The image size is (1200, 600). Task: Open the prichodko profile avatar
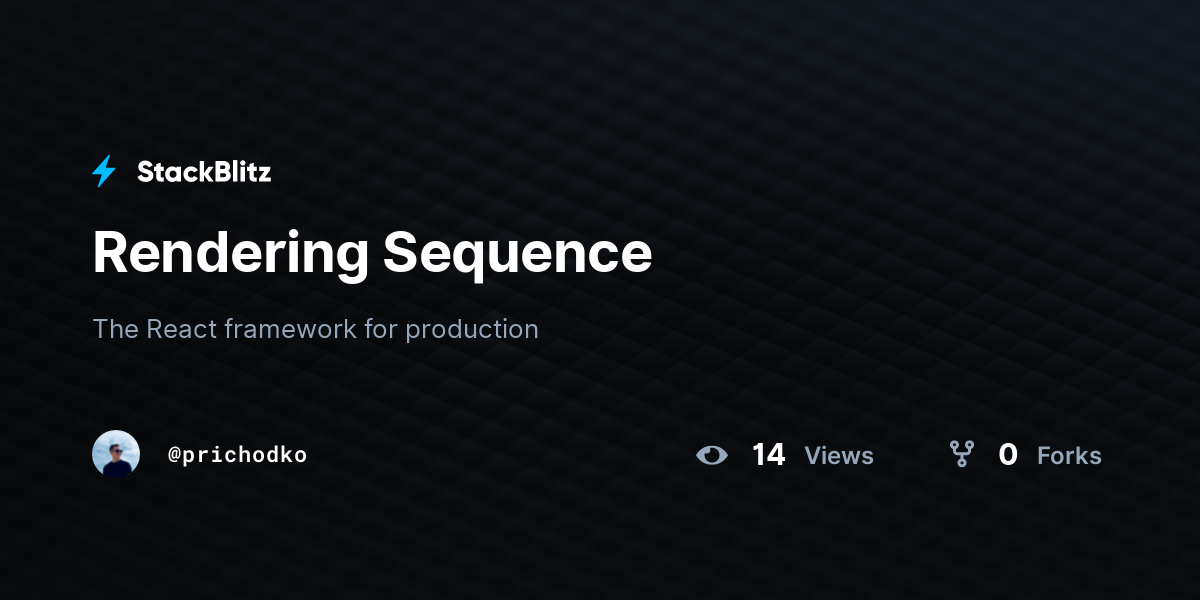click(x=116, y=454)
